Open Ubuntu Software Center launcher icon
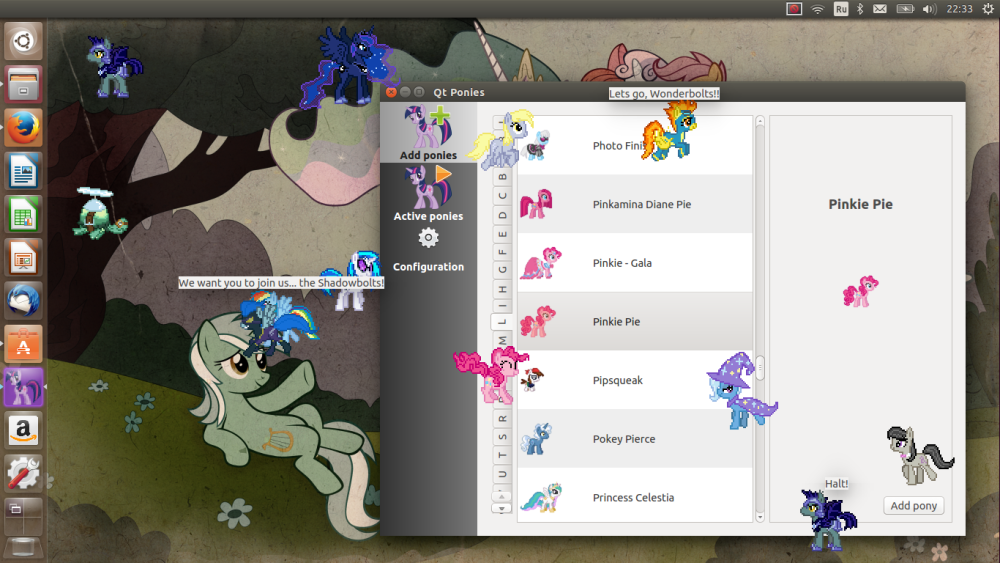Image resolution: width=1000 pixels, height=563 pixels. 24,344
